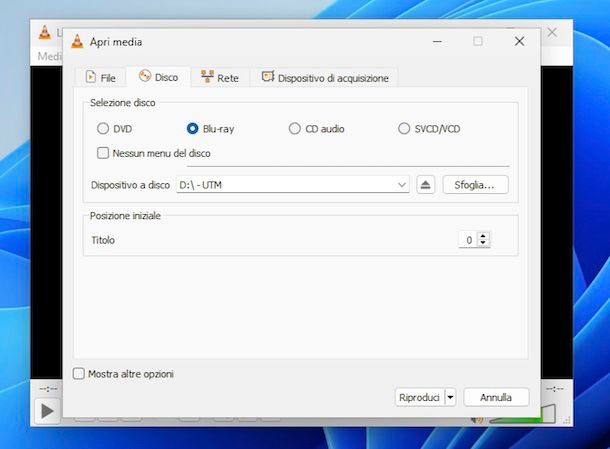Toggle Mostra altre opzioni checkbox
Viewport: 610px width, 449px height.
tap(79, 374)
